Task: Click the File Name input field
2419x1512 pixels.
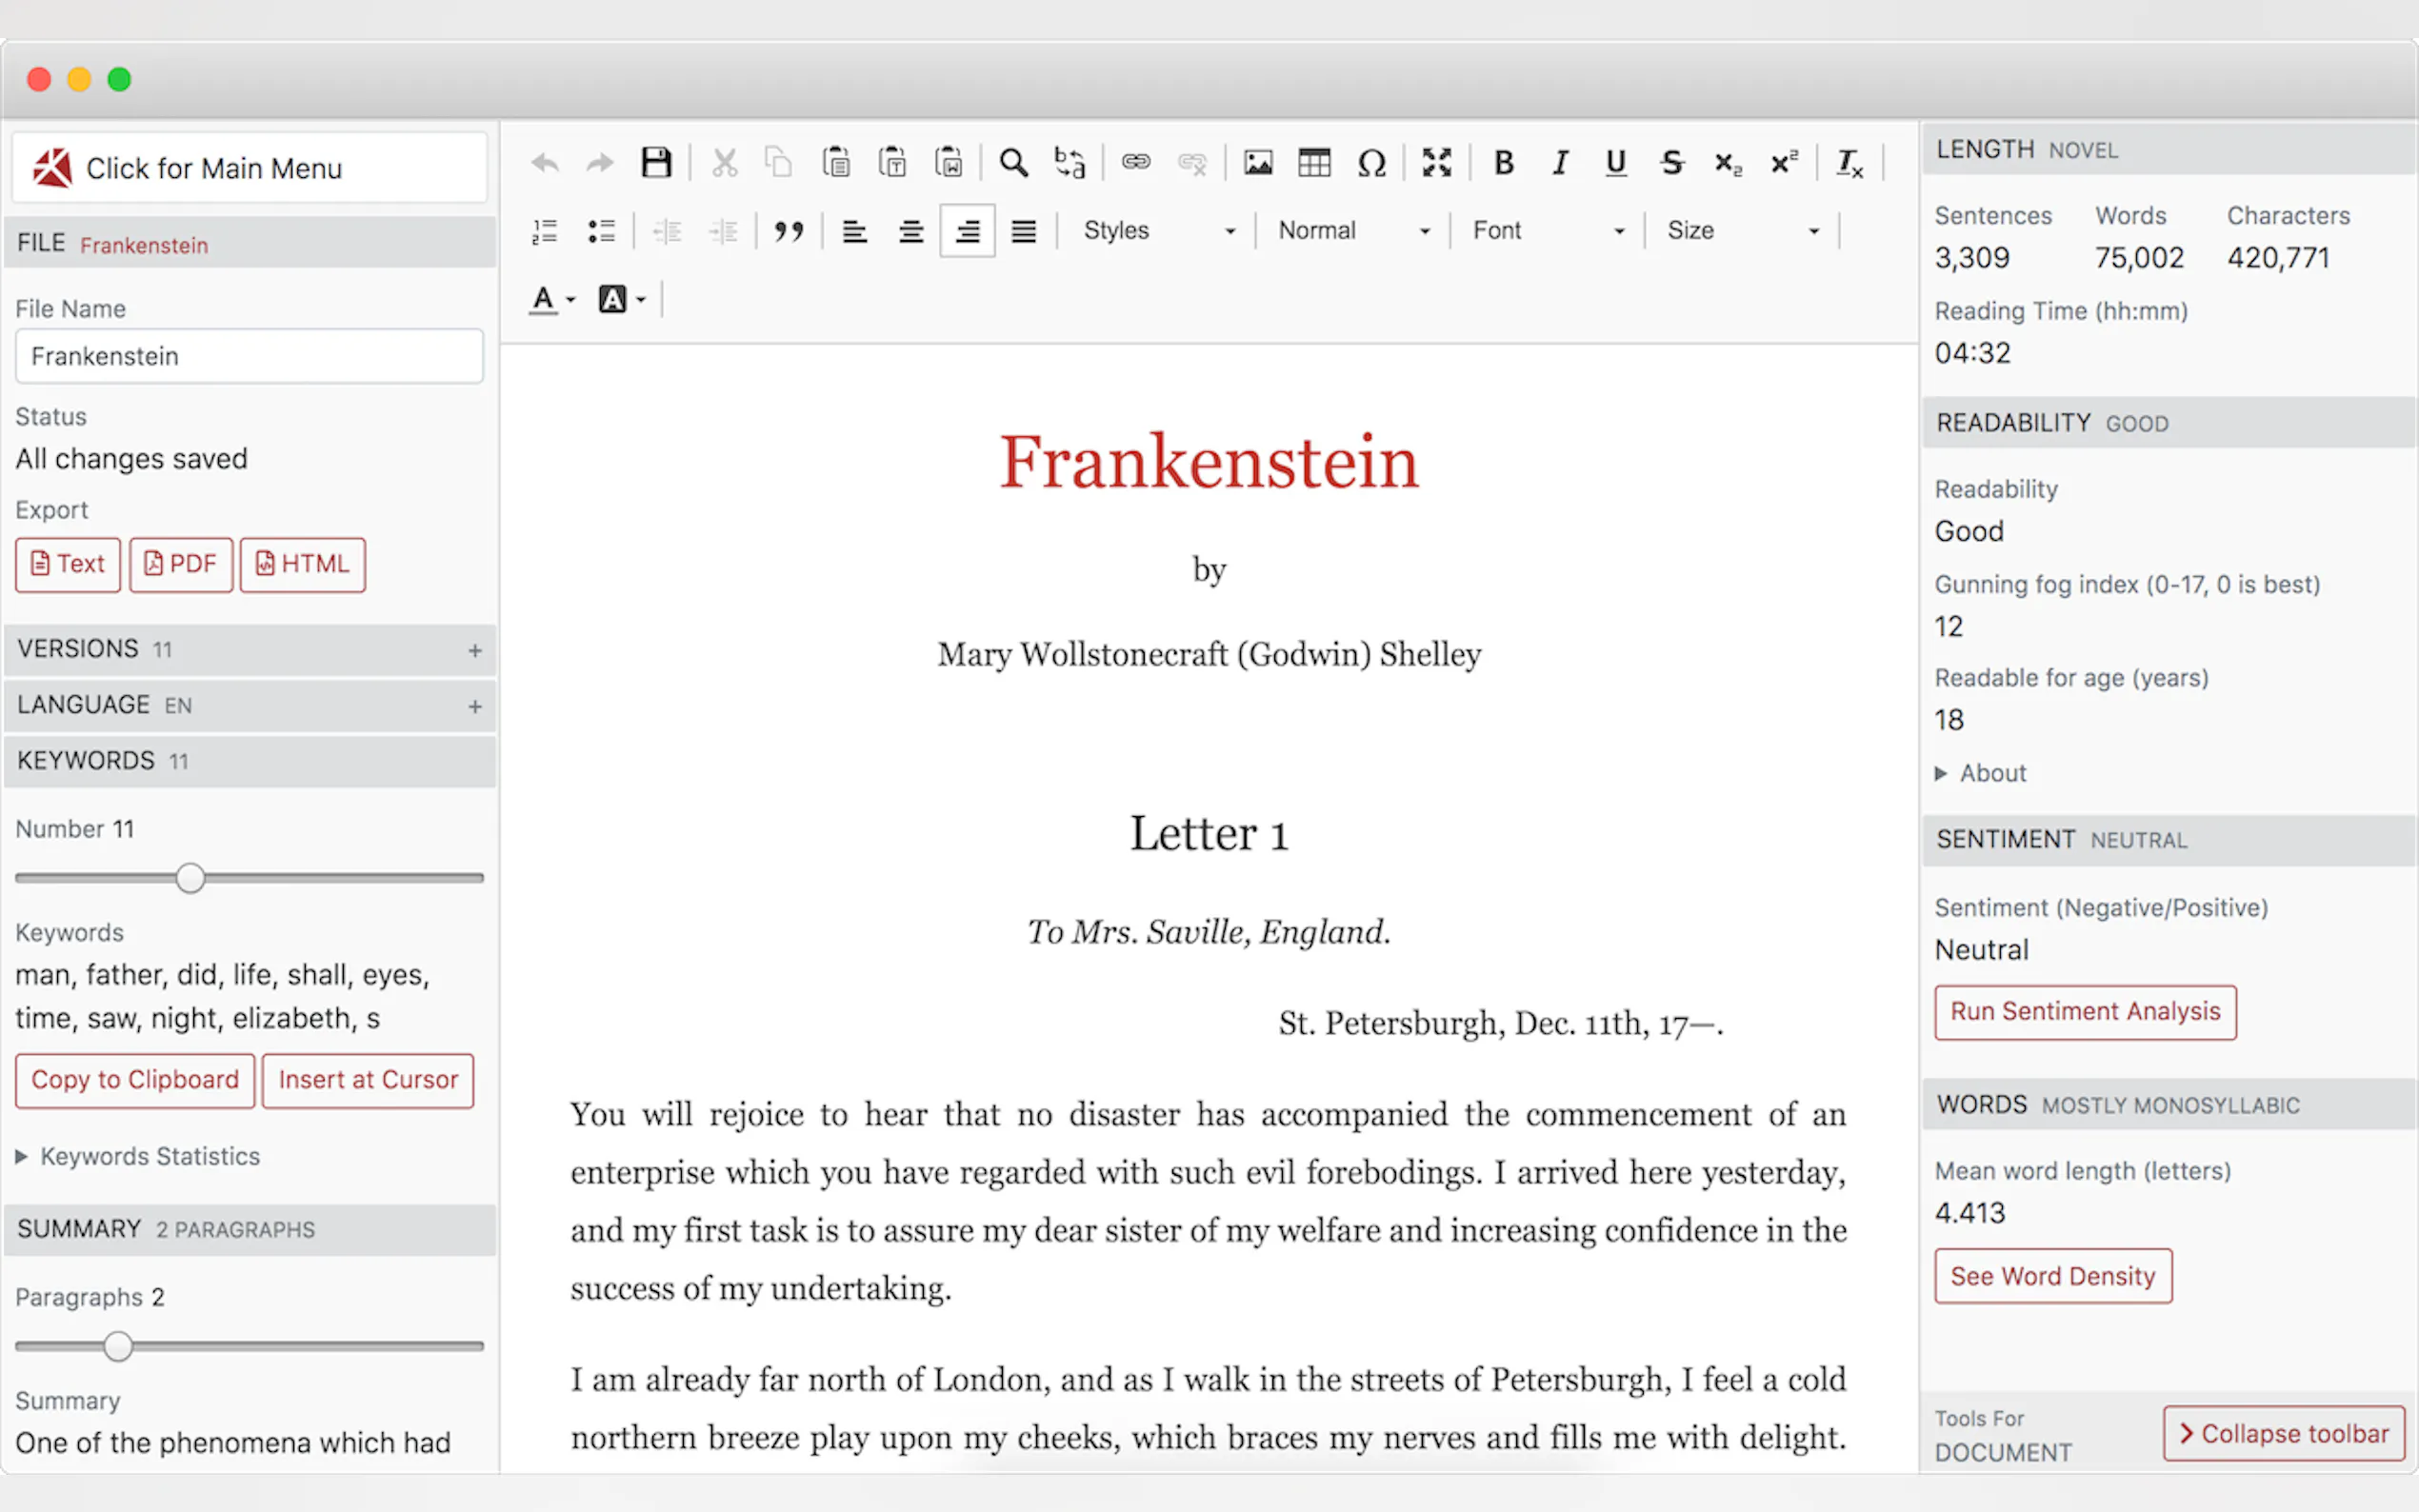Action: (250, 356)
